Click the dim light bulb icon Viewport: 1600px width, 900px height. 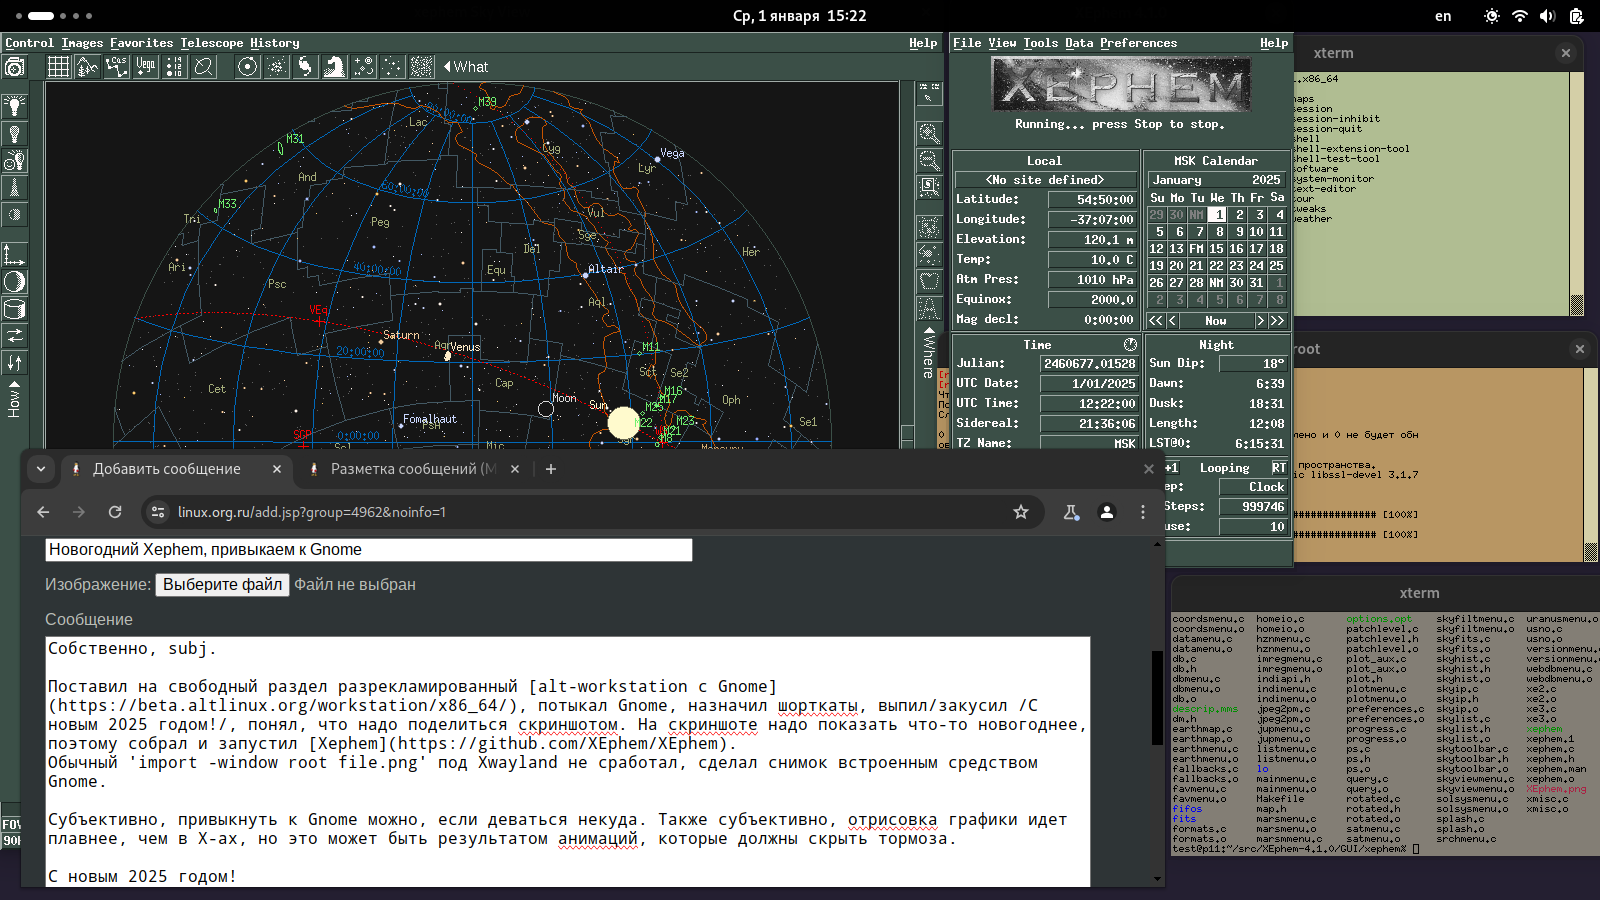pyautogui.click(x=14, y=134)
